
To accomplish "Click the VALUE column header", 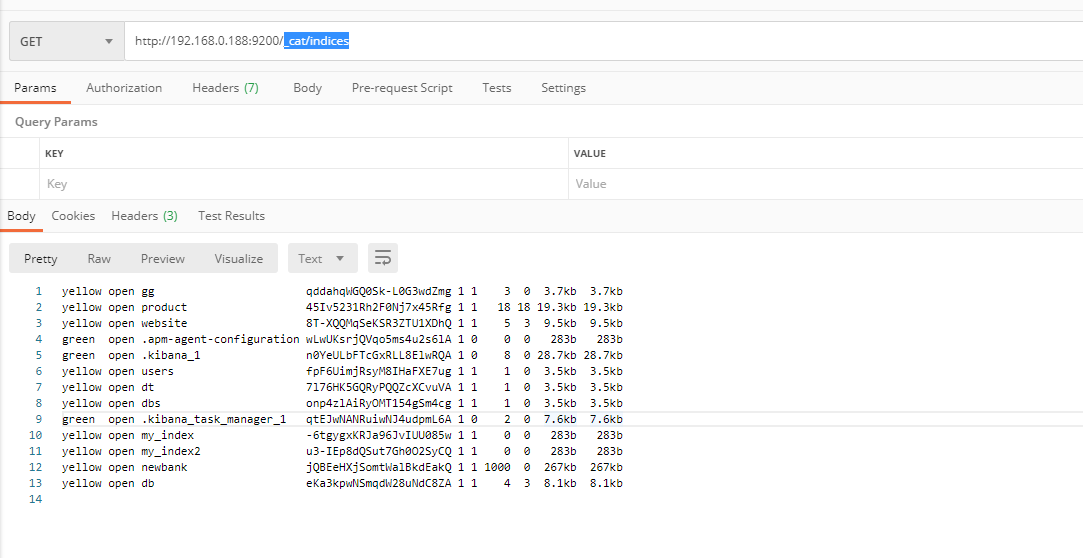I will point(590,153).
